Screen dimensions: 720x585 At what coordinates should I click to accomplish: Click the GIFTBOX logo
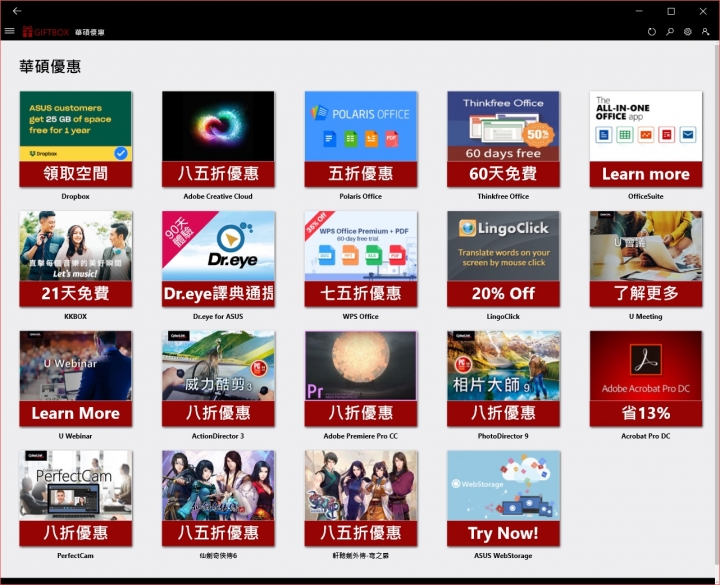tap(46, 32)
